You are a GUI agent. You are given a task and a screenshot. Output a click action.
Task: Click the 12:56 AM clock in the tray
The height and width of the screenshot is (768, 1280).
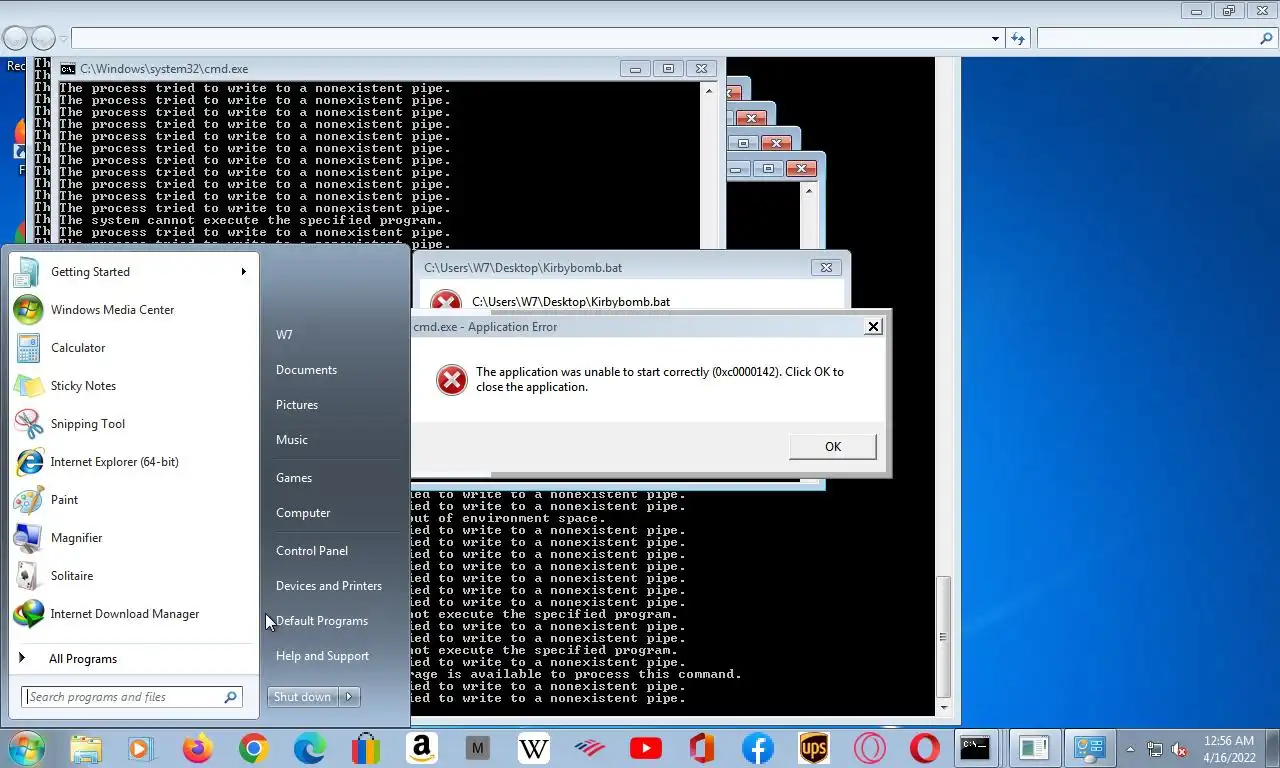click(1229, 749)
